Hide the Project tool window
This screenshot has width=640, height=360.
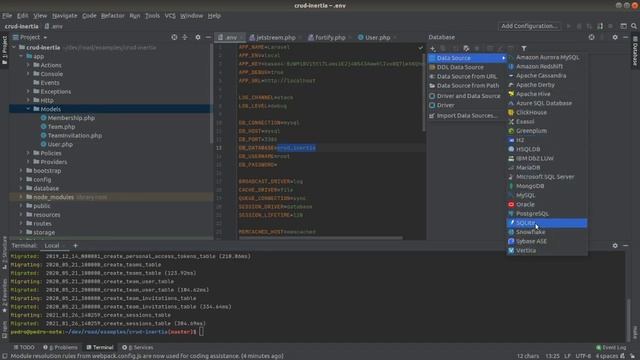coord(208,37)
